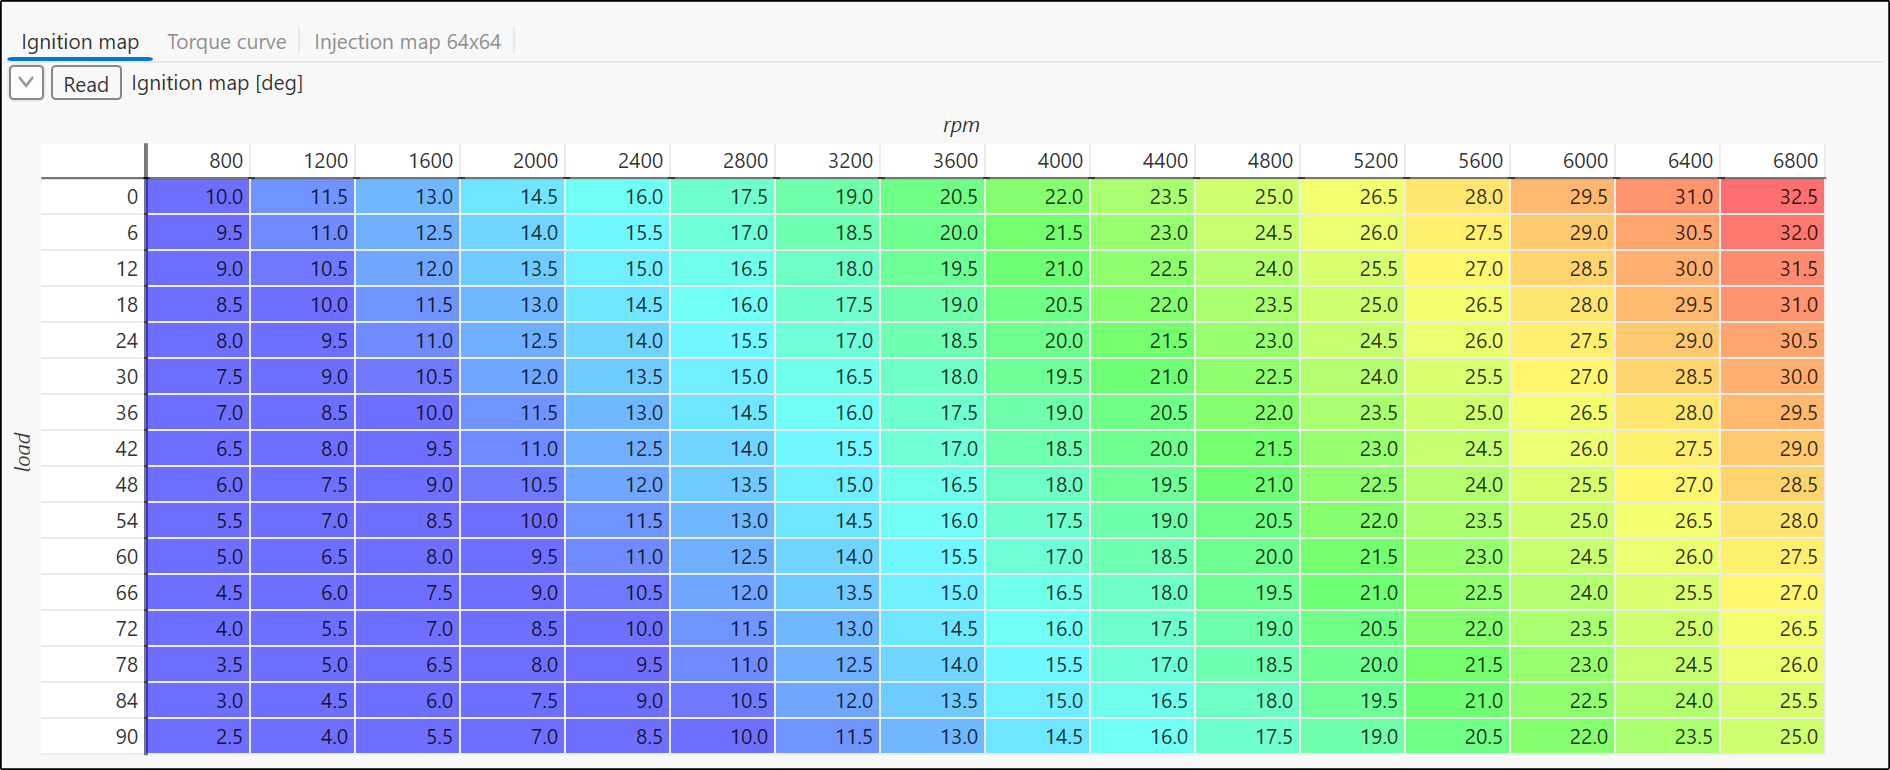Click cell 5.5 at load 72, 1200 rpm
Viewport: 1890px width, 770px height.
coord(303,629)
